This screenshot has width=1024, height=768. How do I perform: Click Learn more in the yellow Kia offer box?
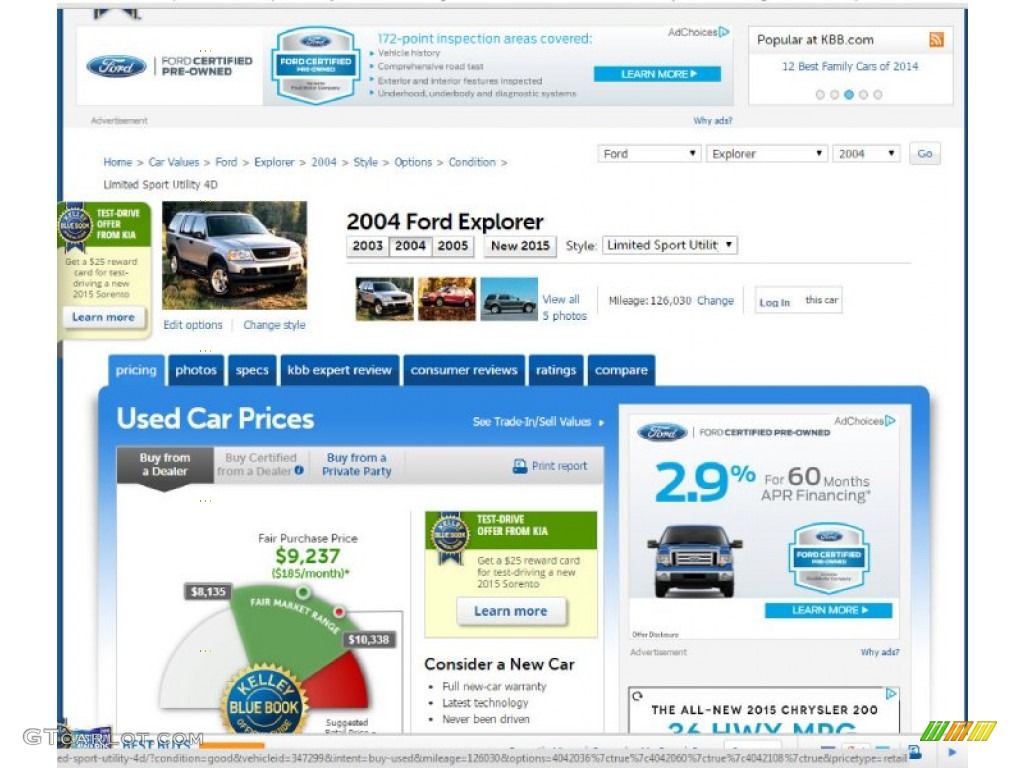click(x=511, y=611)
